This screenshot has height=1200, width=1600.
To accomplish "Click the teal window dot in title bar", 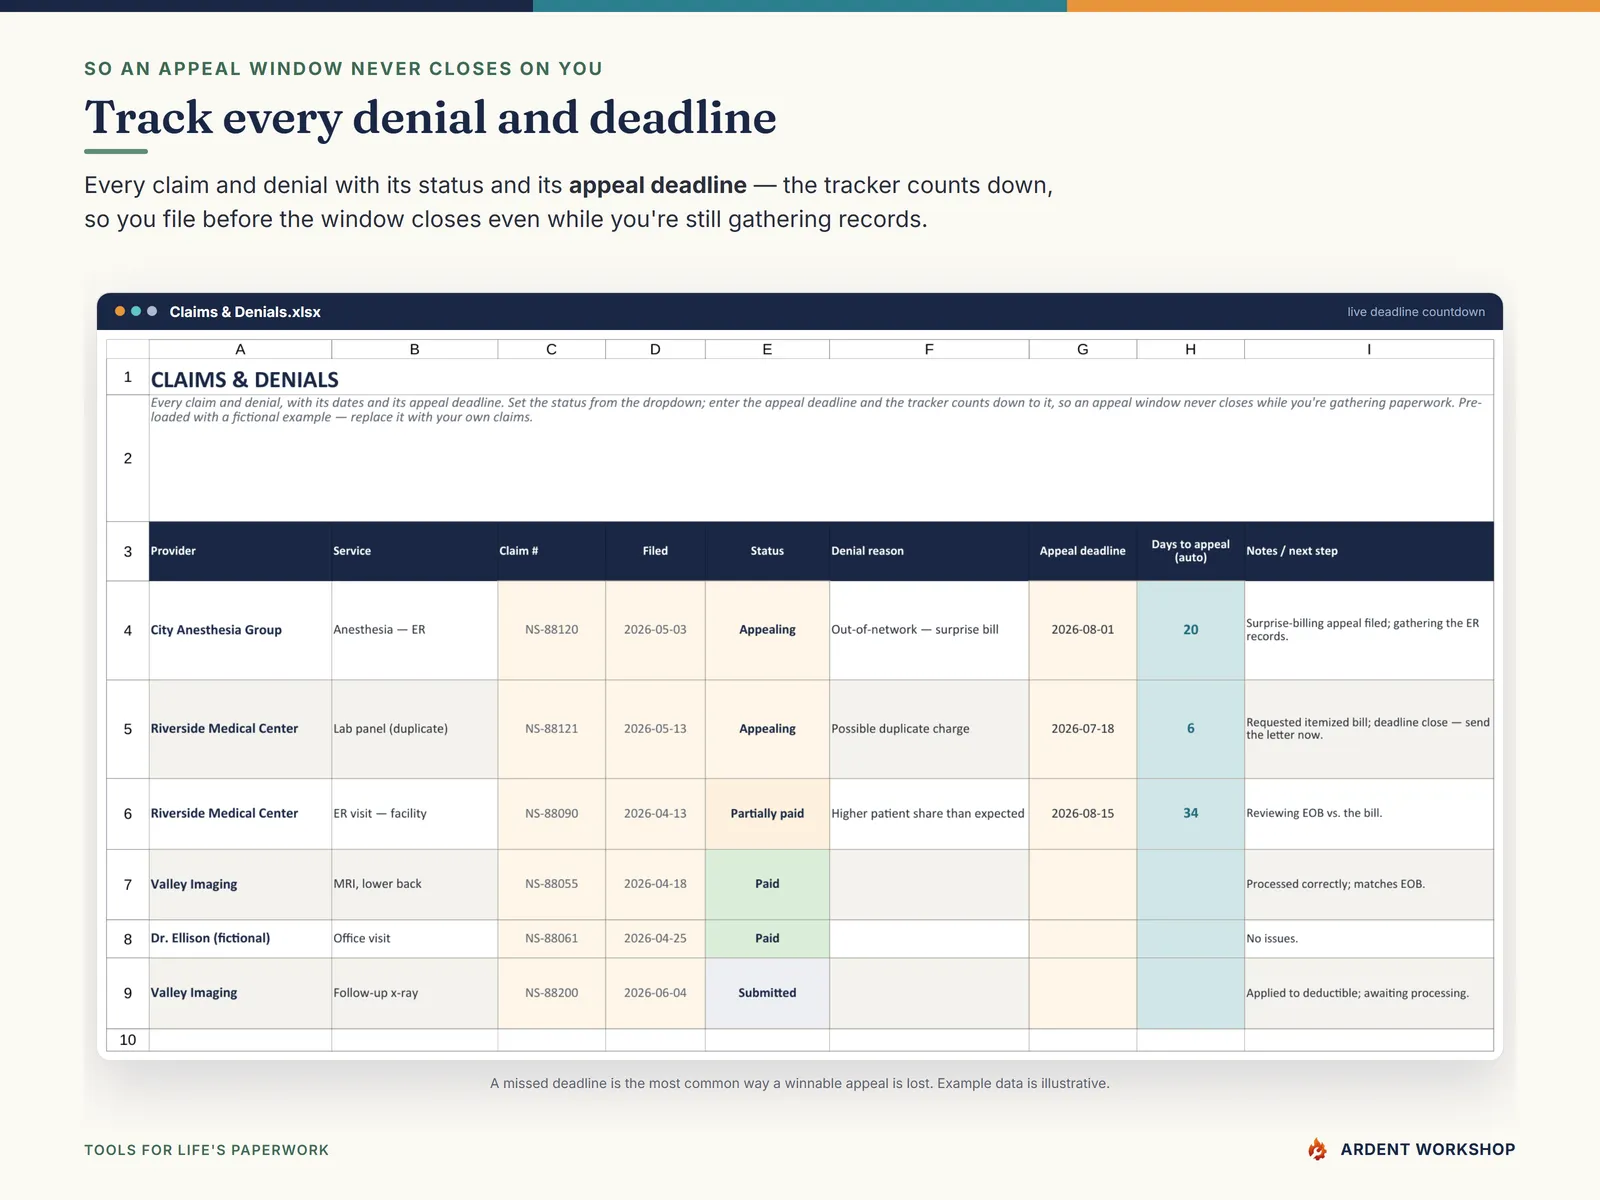I will (x=136, y=311).
